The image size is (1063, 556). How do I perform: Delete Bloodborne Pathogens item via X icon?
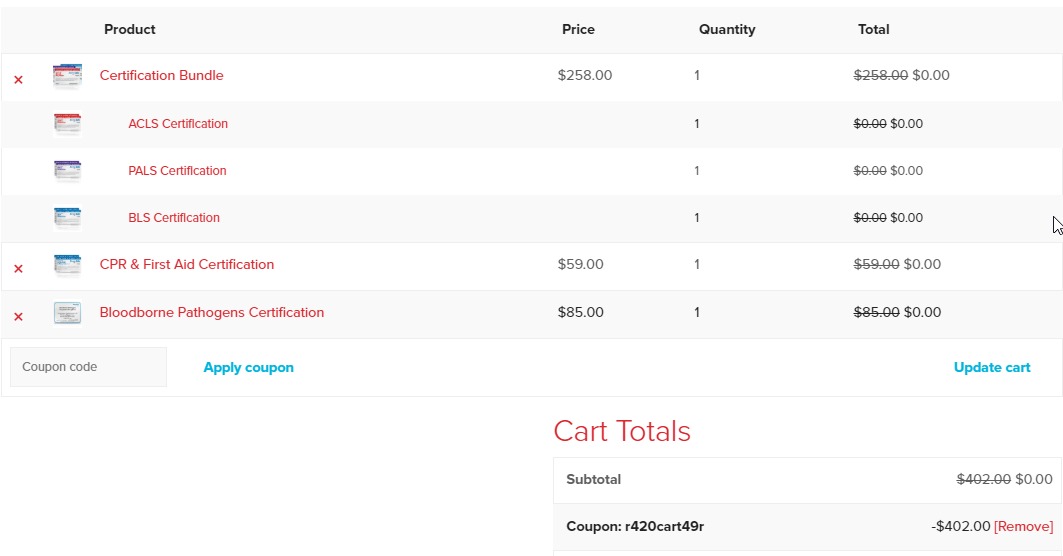pos(18,317)
